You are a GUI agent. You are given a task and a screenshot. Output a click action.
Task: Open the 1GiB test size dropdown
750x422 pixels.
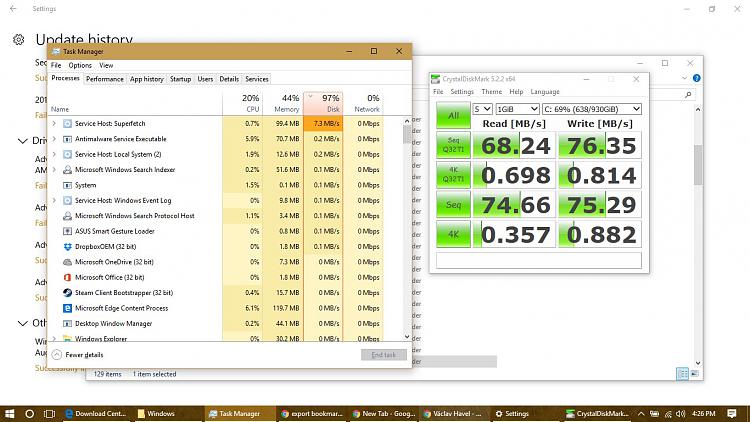pyautogui.click(x=518, y=109)
